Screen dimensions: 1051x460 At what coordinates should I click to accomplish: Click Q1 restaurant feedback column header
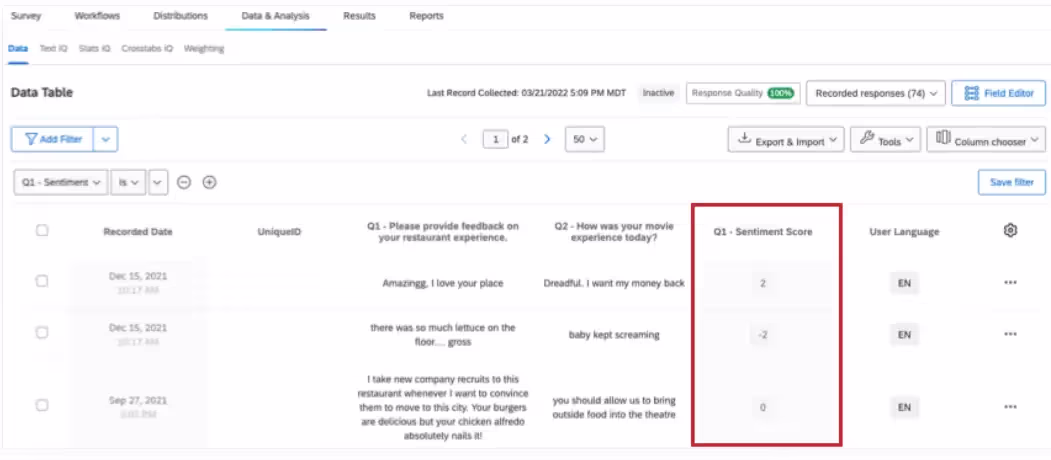pos(443,231)
